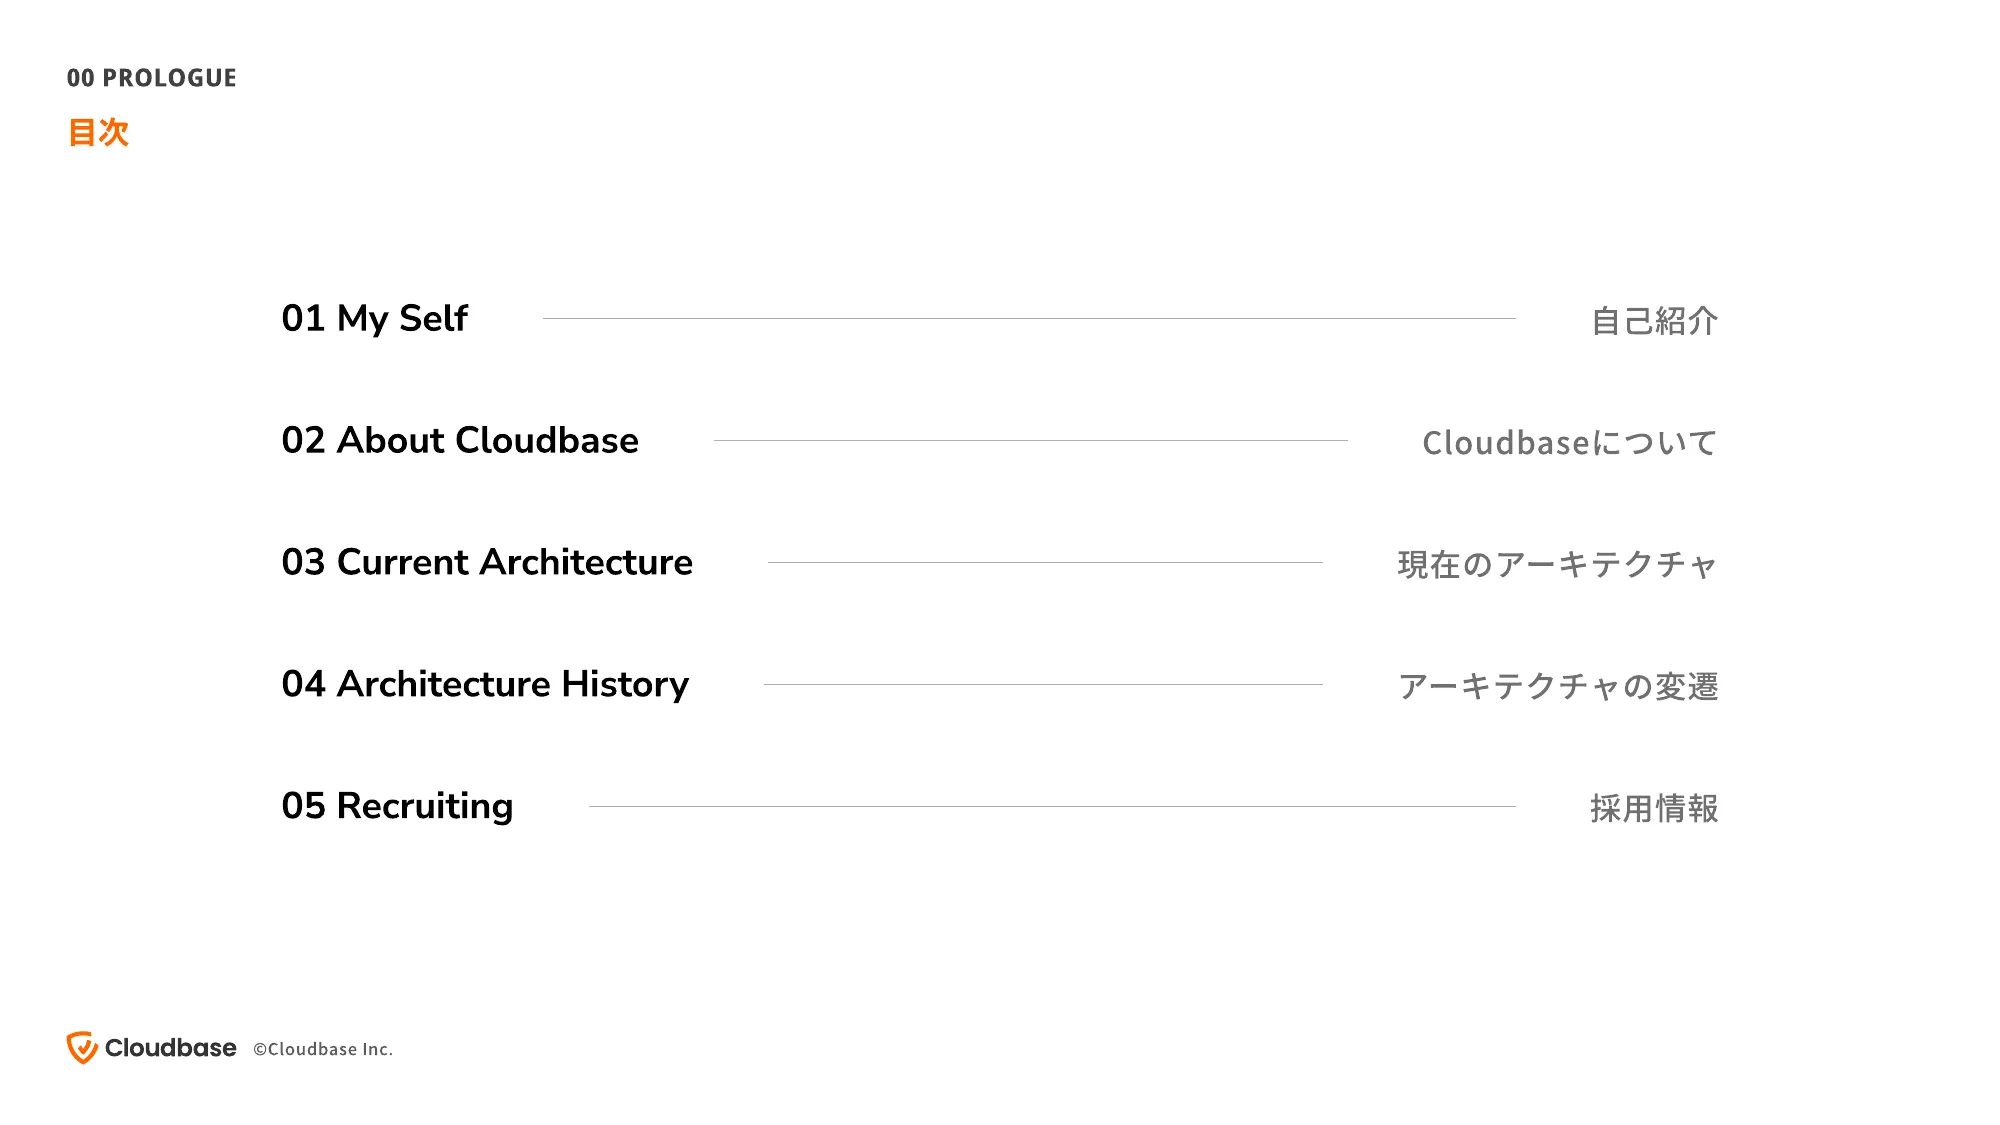
Task: Open the 02 About Cloudbase section
Action: point(459,441)
